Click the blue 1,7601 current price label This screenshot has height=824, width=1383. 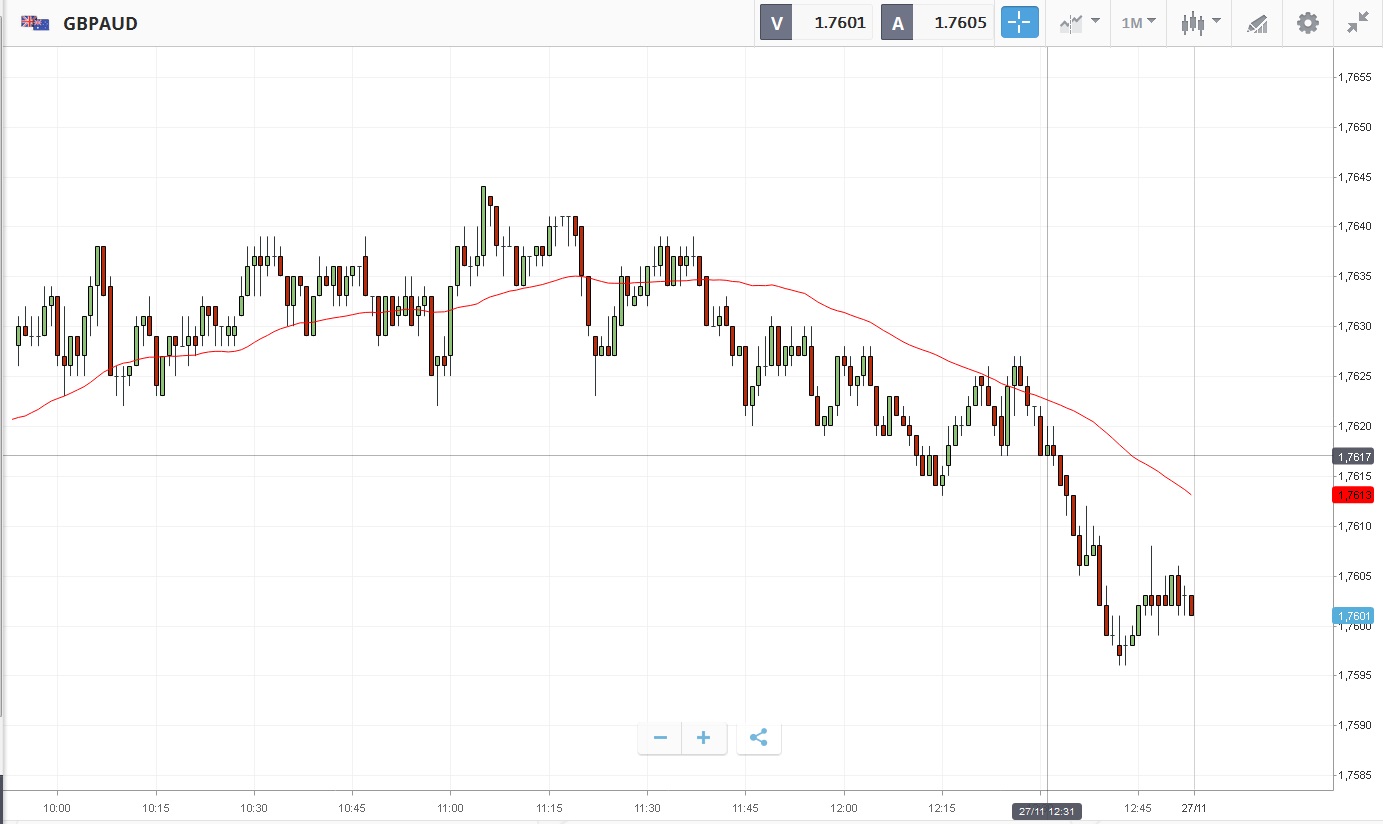click(1353, 616)
